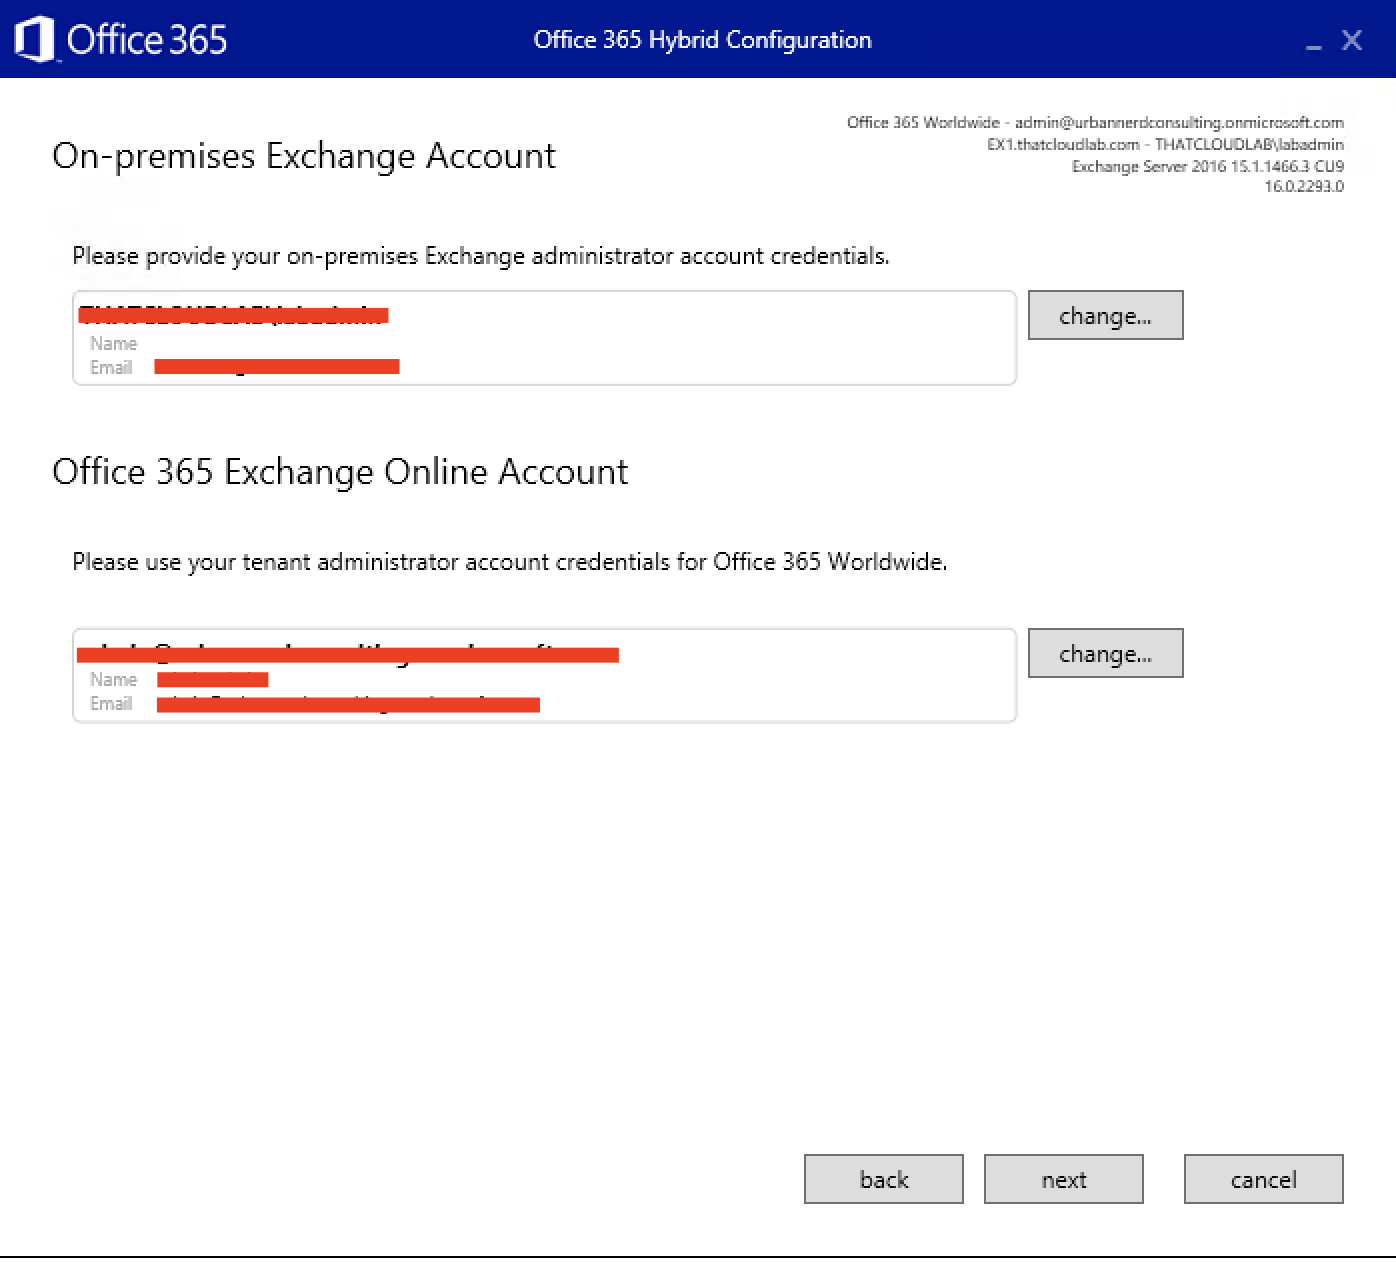This screenshot has width=1396, height=1262.
Task: Close the Hybrid Configuration wizard window
Action: tap(1352, 40)
